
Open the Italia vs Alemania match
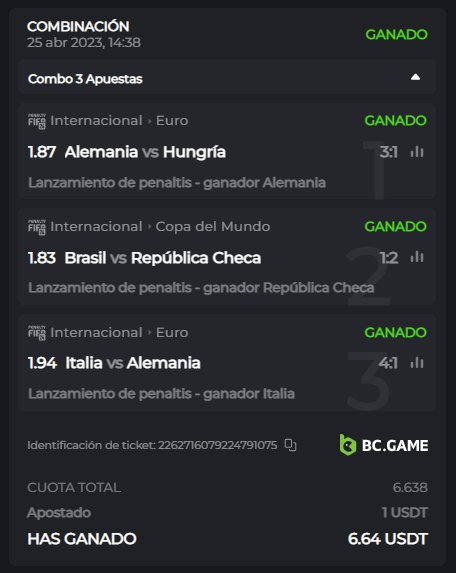(133, 363)
